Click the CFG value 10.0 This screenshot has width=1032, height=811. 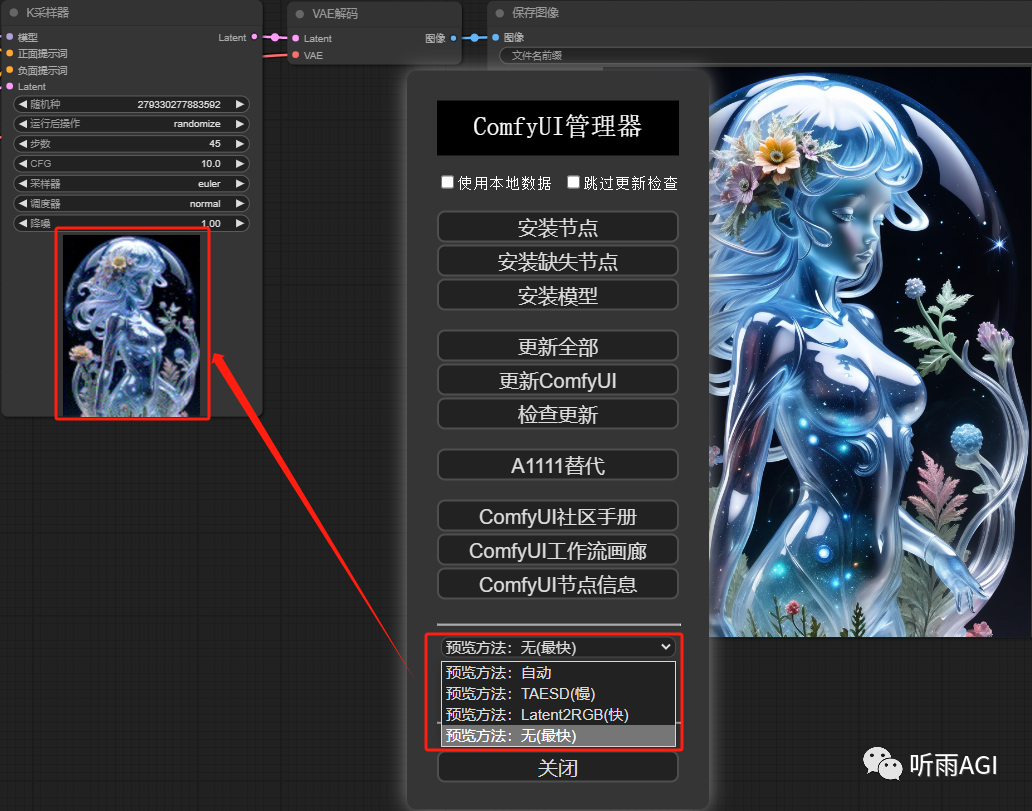click(211, 163)
